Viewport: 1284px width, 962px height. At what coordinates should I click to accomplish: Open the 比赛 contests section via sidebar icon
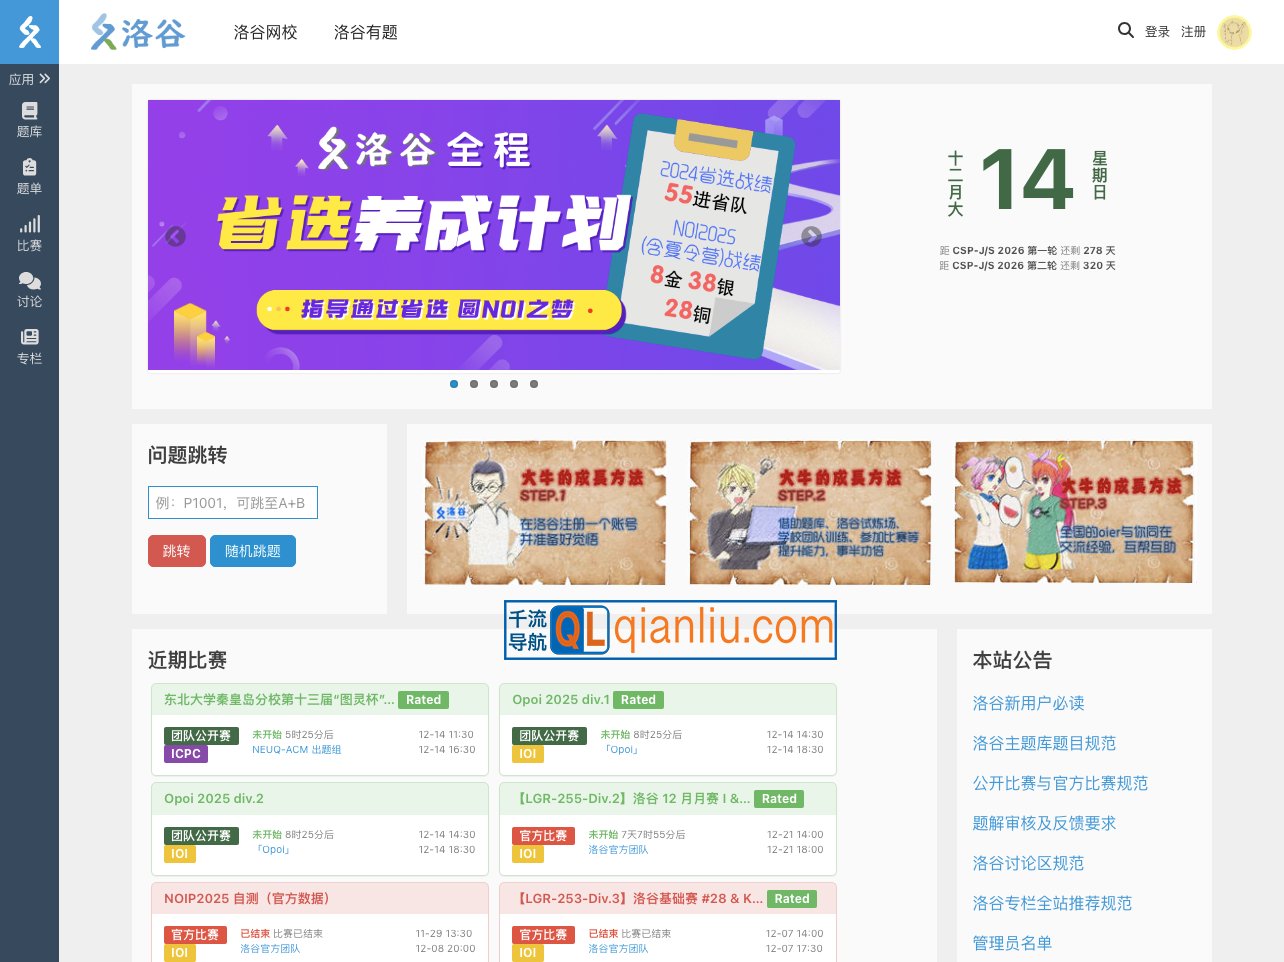click(x=29, y=231)
